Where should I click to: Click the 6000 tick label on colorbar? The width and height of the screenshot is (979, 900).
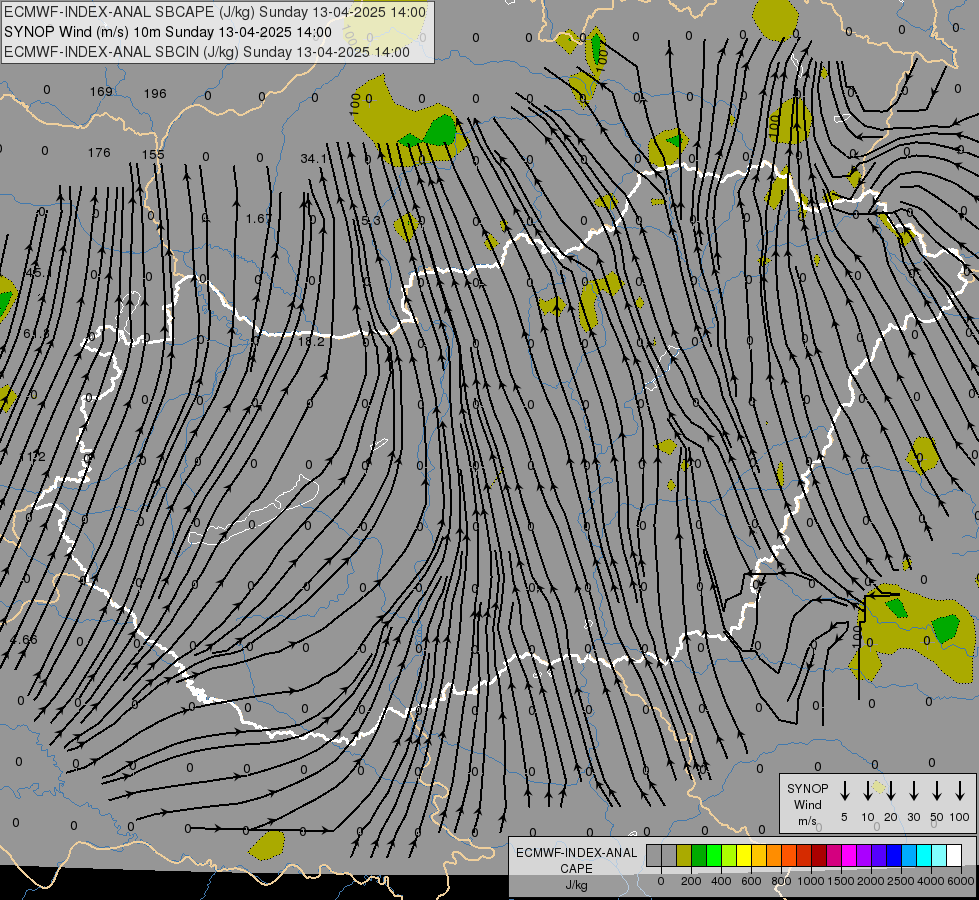point(960,881)
